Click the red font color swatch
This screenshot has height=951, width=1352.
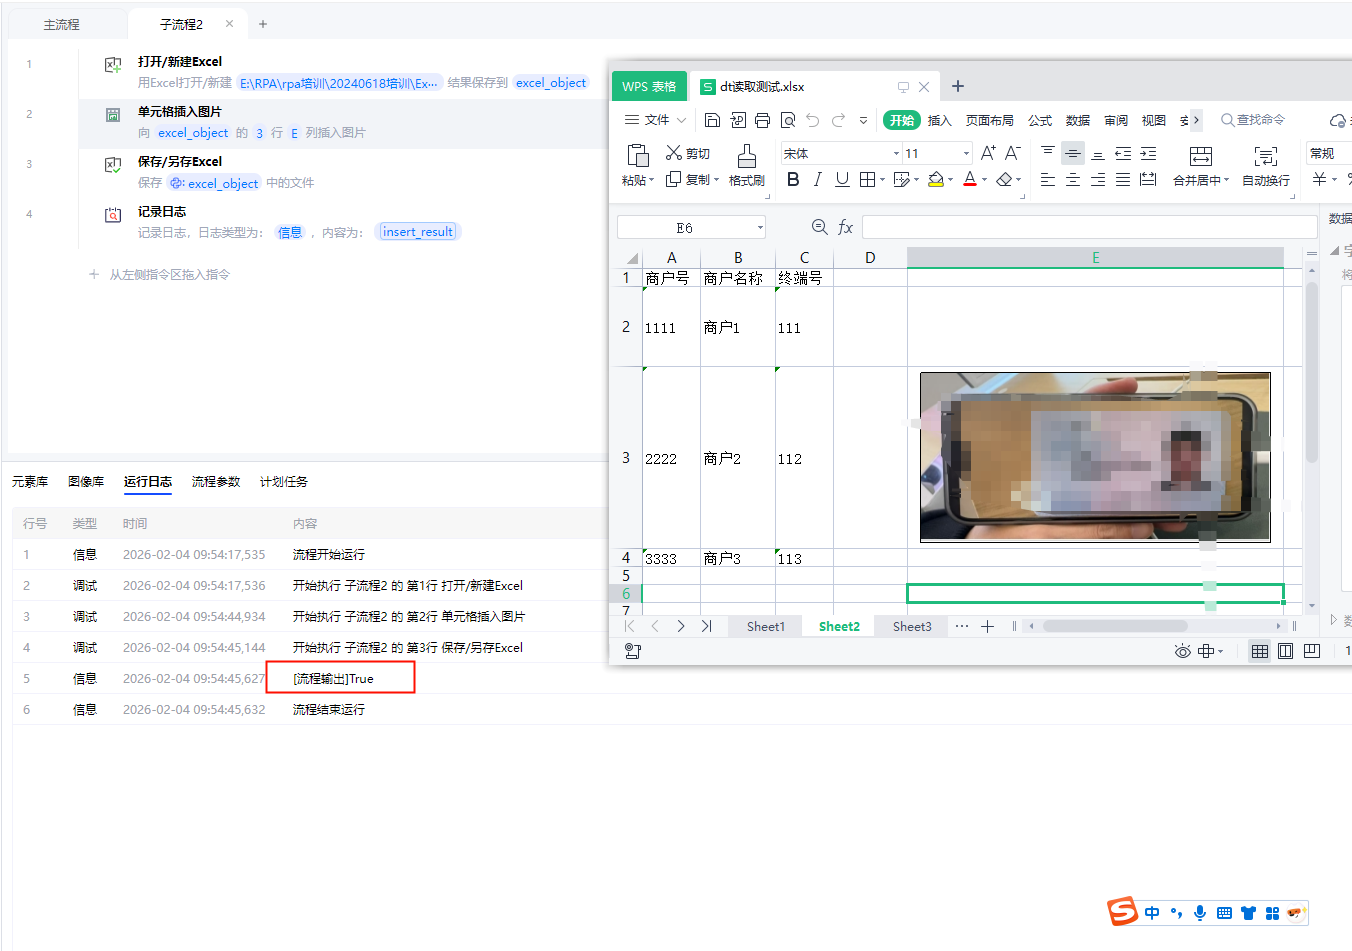969,180
